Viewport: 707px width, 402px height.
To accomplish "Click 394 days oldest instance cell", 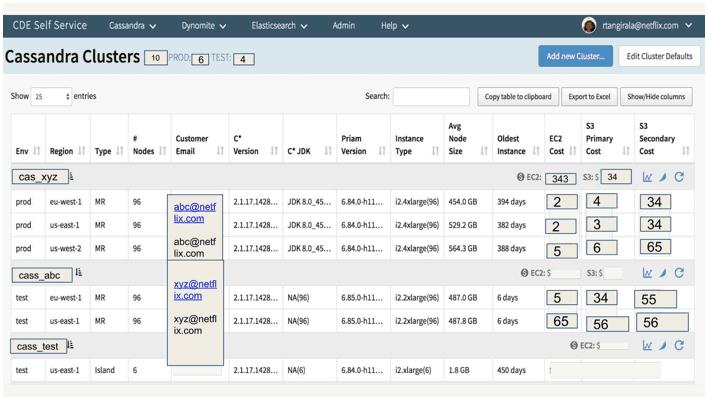I will (x=511, y=201).
